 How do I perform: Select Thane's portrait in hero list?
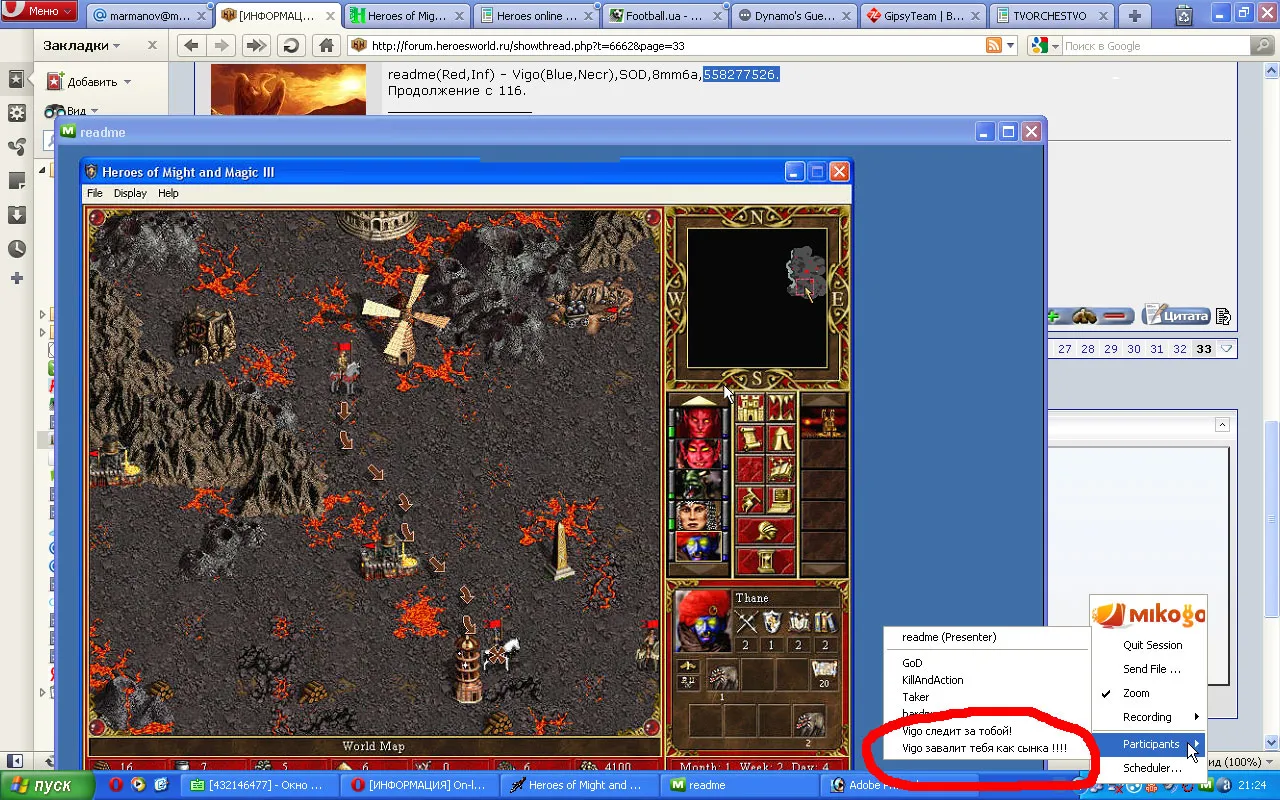(x=699, y=546)
